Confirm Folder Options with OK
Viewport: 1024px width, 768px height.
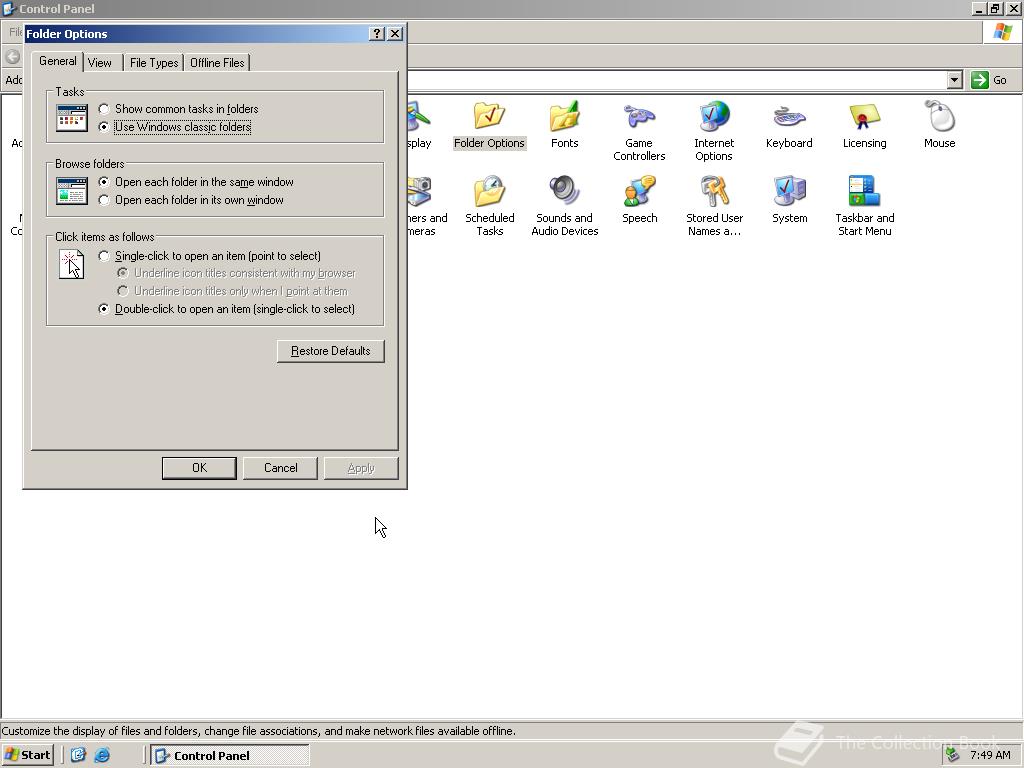[x=199, y=468]
